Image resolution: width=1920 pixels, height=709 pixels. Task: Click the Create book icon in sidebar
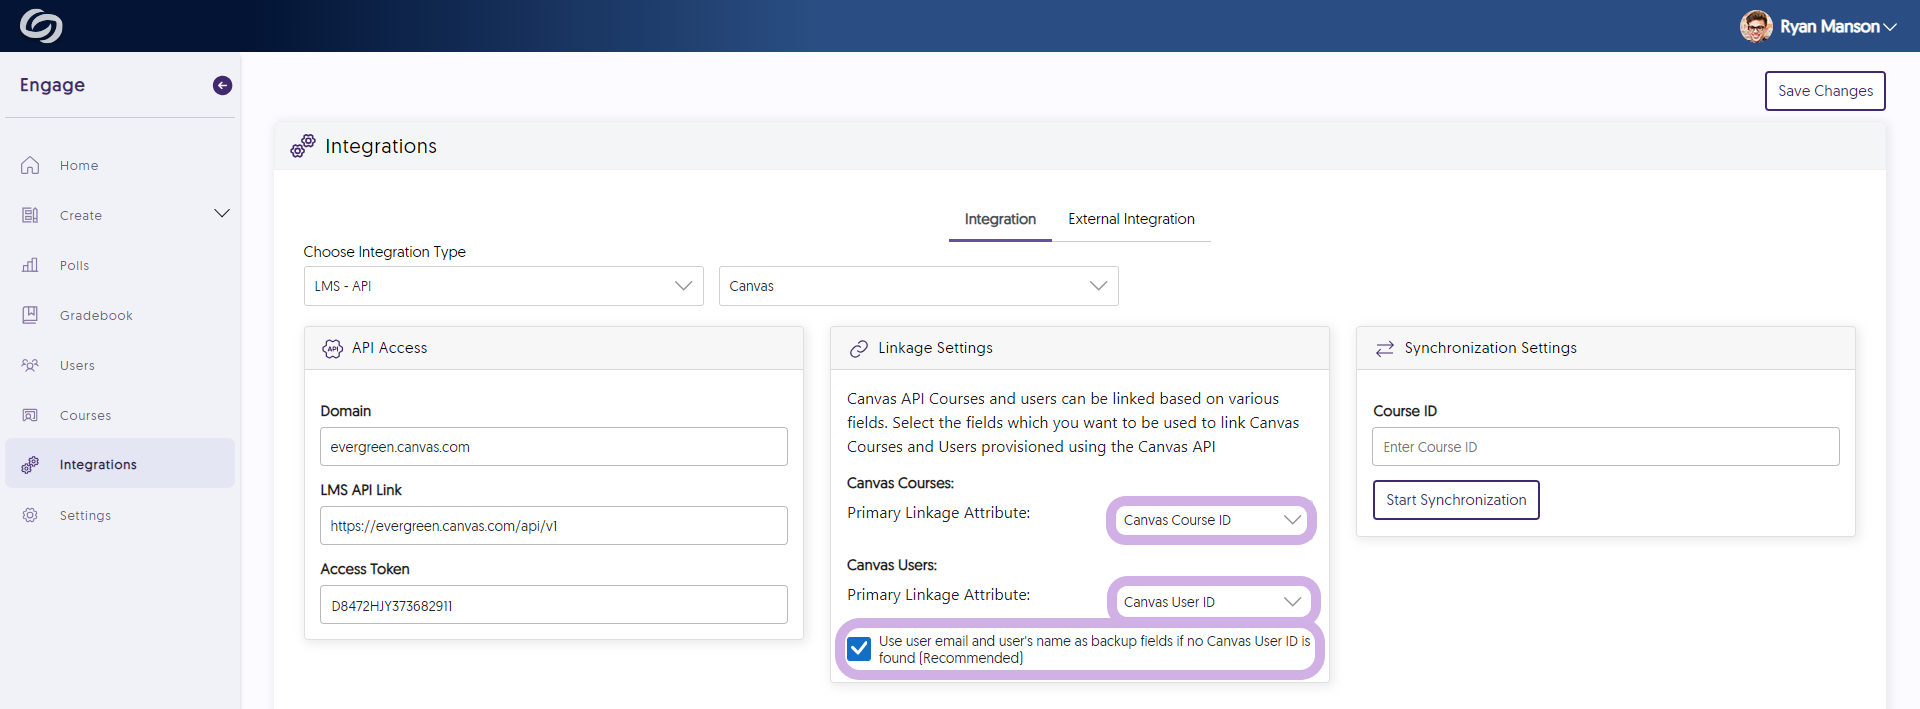coord(30,215)
